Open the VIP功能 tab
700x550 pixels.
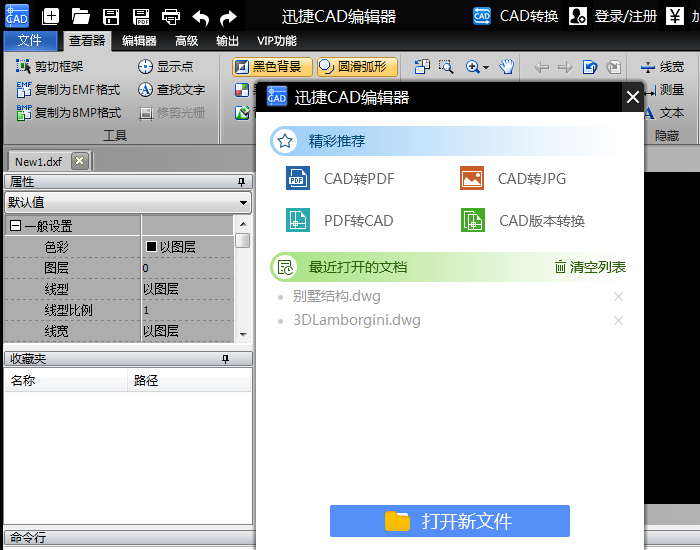277,41
